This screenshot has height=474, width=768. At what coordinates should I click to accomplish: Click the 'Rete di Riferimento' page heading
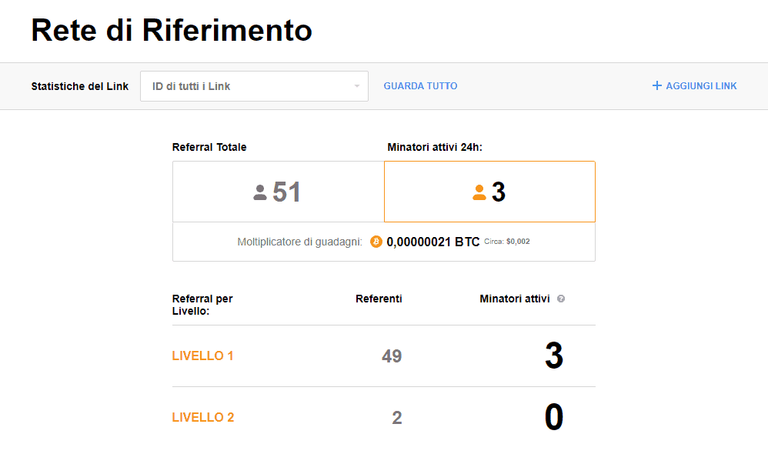pyautogui.click(x=171, y=30)
